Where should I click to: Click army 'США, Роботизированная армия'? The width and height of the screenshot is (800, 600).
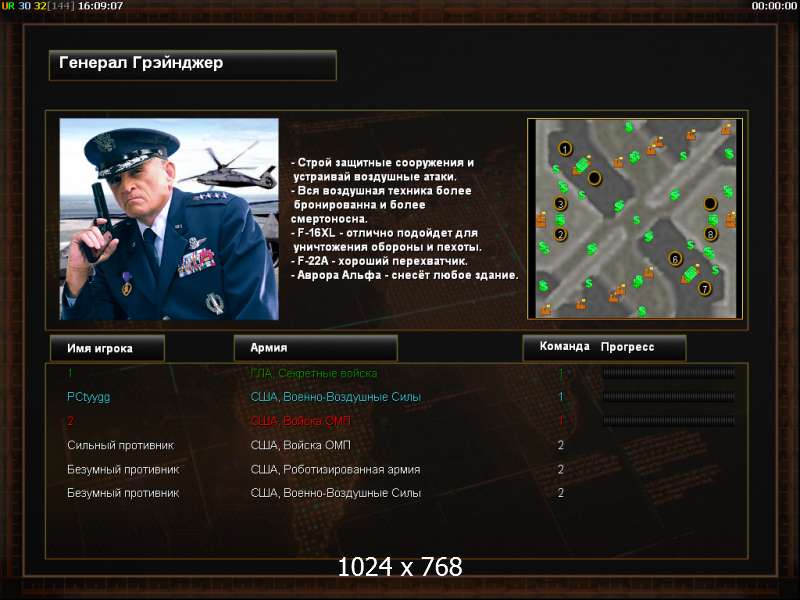[x=335, y=469]
